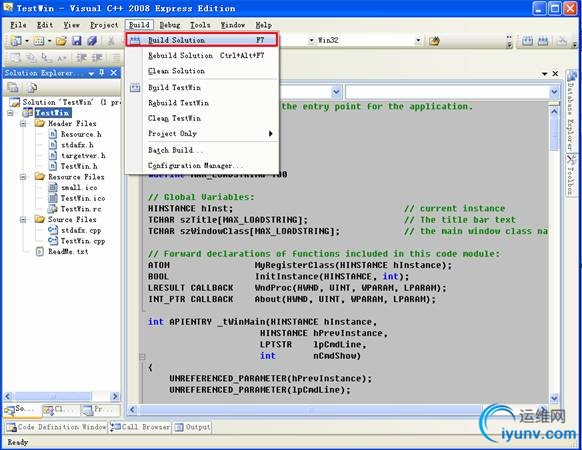Select Build TestWin menu entry

(x=202, y=88)
